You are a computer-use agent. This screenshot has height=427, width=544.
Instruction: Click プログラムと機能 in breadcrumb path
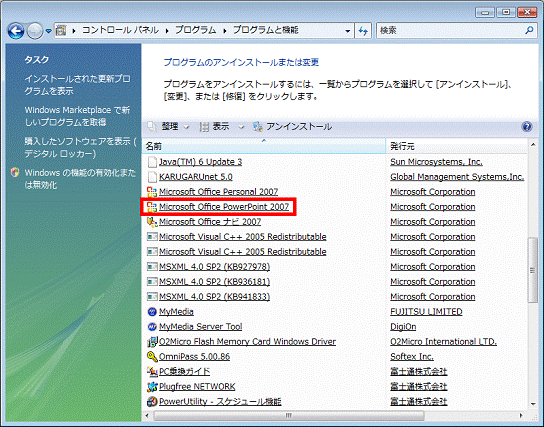tap(265, 30)
